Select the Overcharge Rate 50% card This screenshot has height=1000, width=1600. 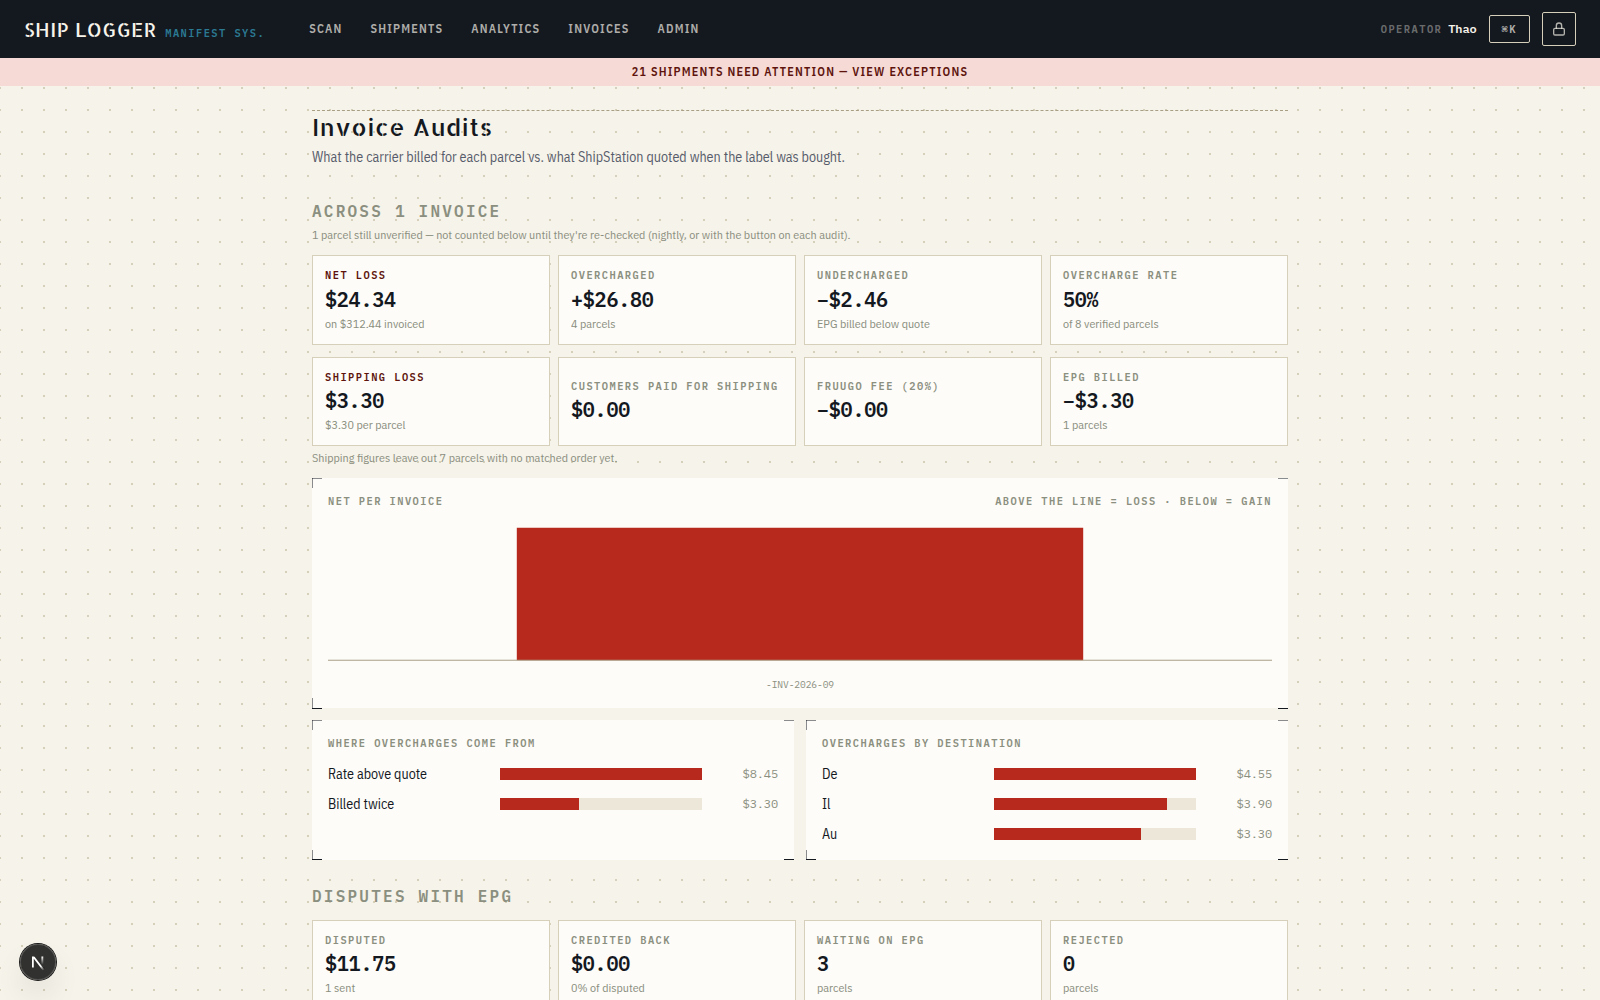pos(1169,300)
